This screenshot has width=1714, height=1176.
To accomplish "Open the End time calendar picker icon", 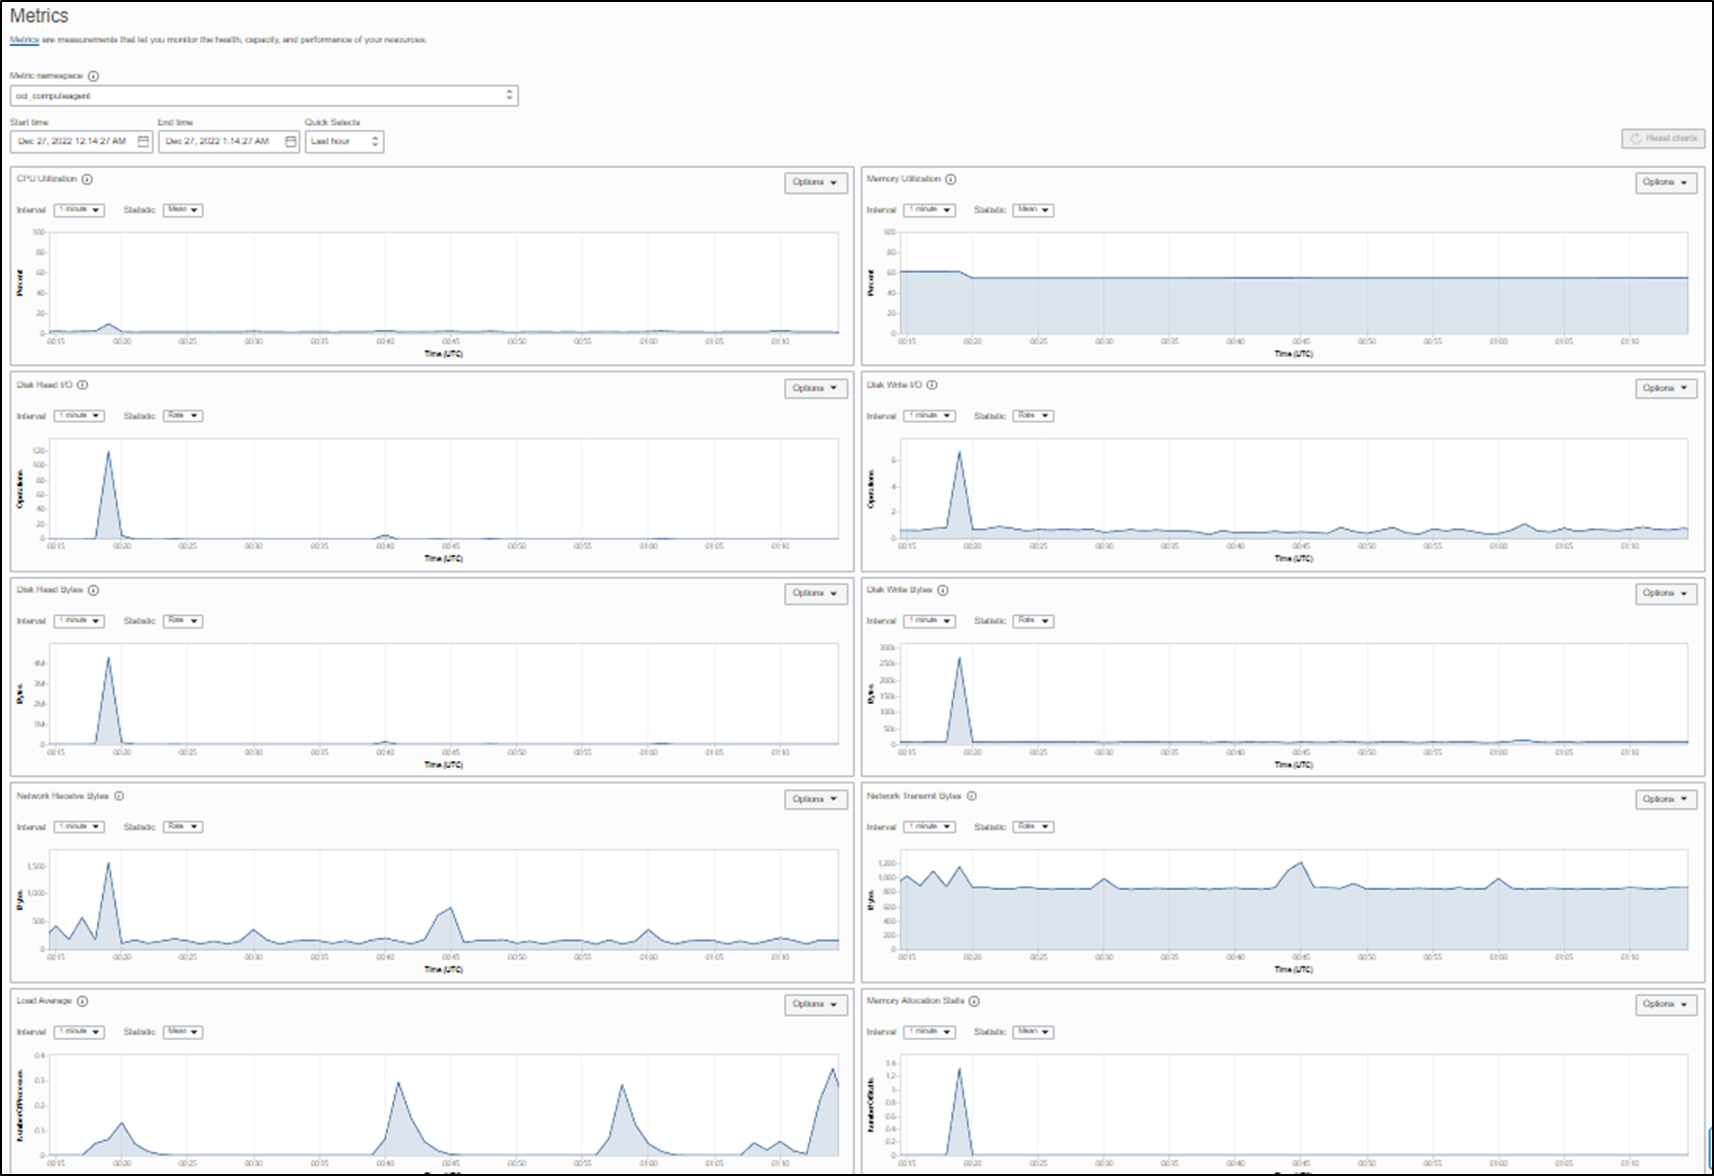I will [x=291, y=141].
